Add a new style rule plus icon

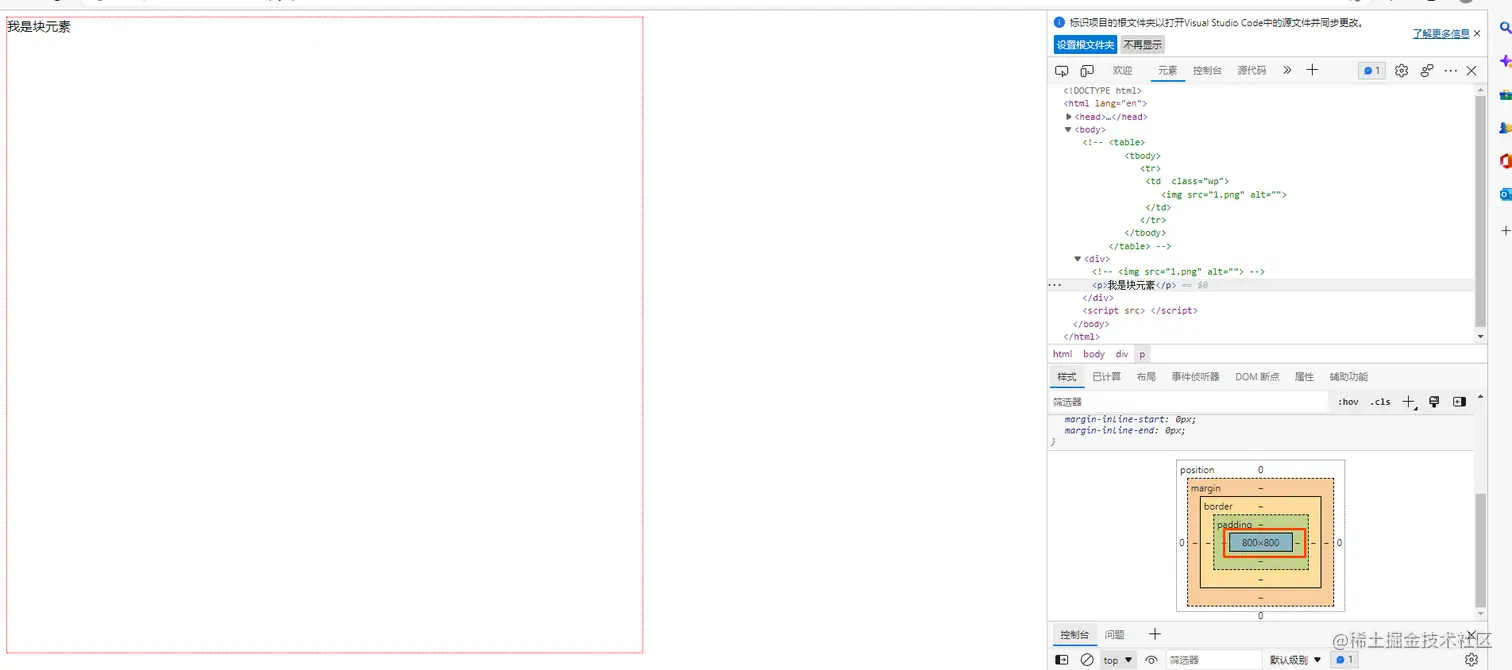1409,402
